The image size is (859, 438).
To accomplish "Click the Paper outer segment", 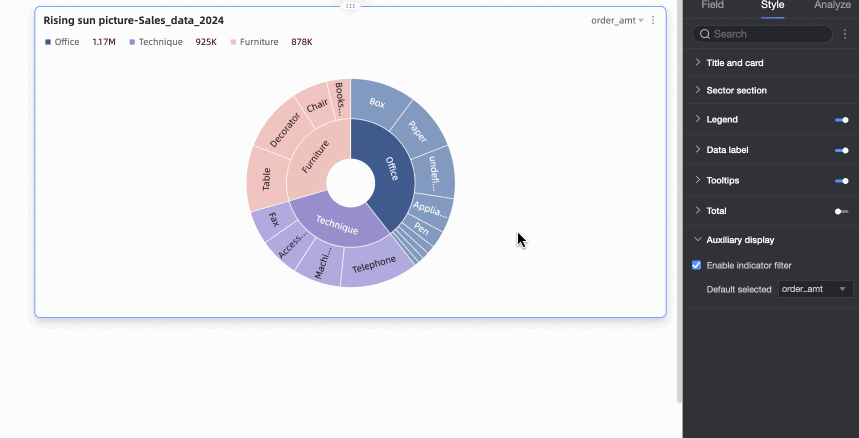I will point(418,131).
